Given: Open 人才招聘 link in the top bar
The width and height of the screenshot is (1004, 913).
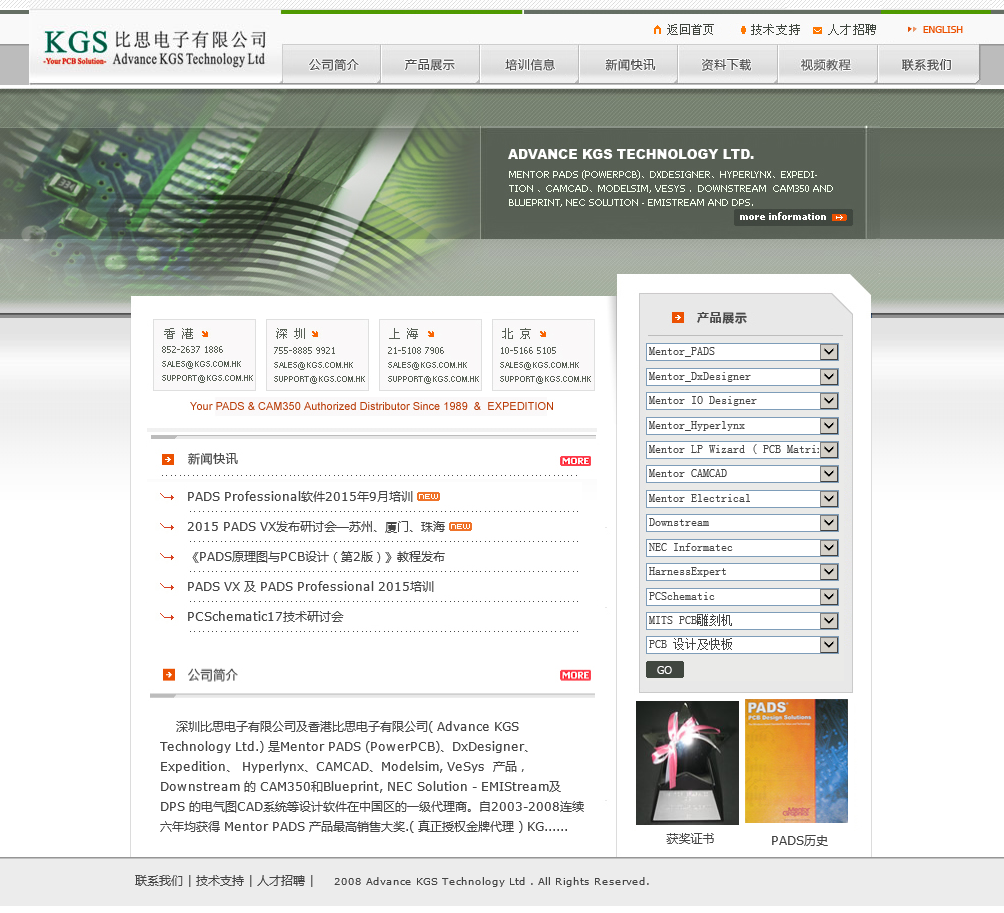Looking at the screenshot, I should tap(852, 29).
